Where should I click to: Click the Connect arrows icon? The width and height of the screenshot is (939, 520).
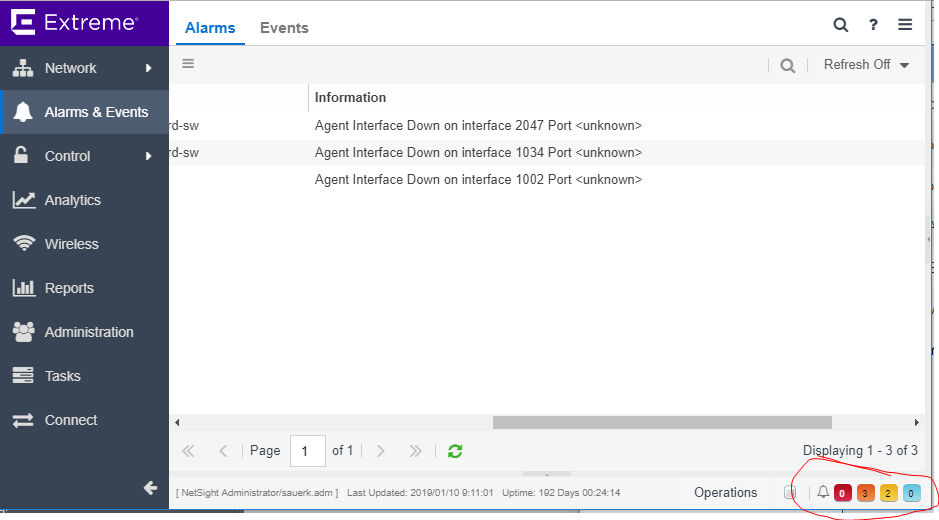pyautogui.click(x=23, y=420)
